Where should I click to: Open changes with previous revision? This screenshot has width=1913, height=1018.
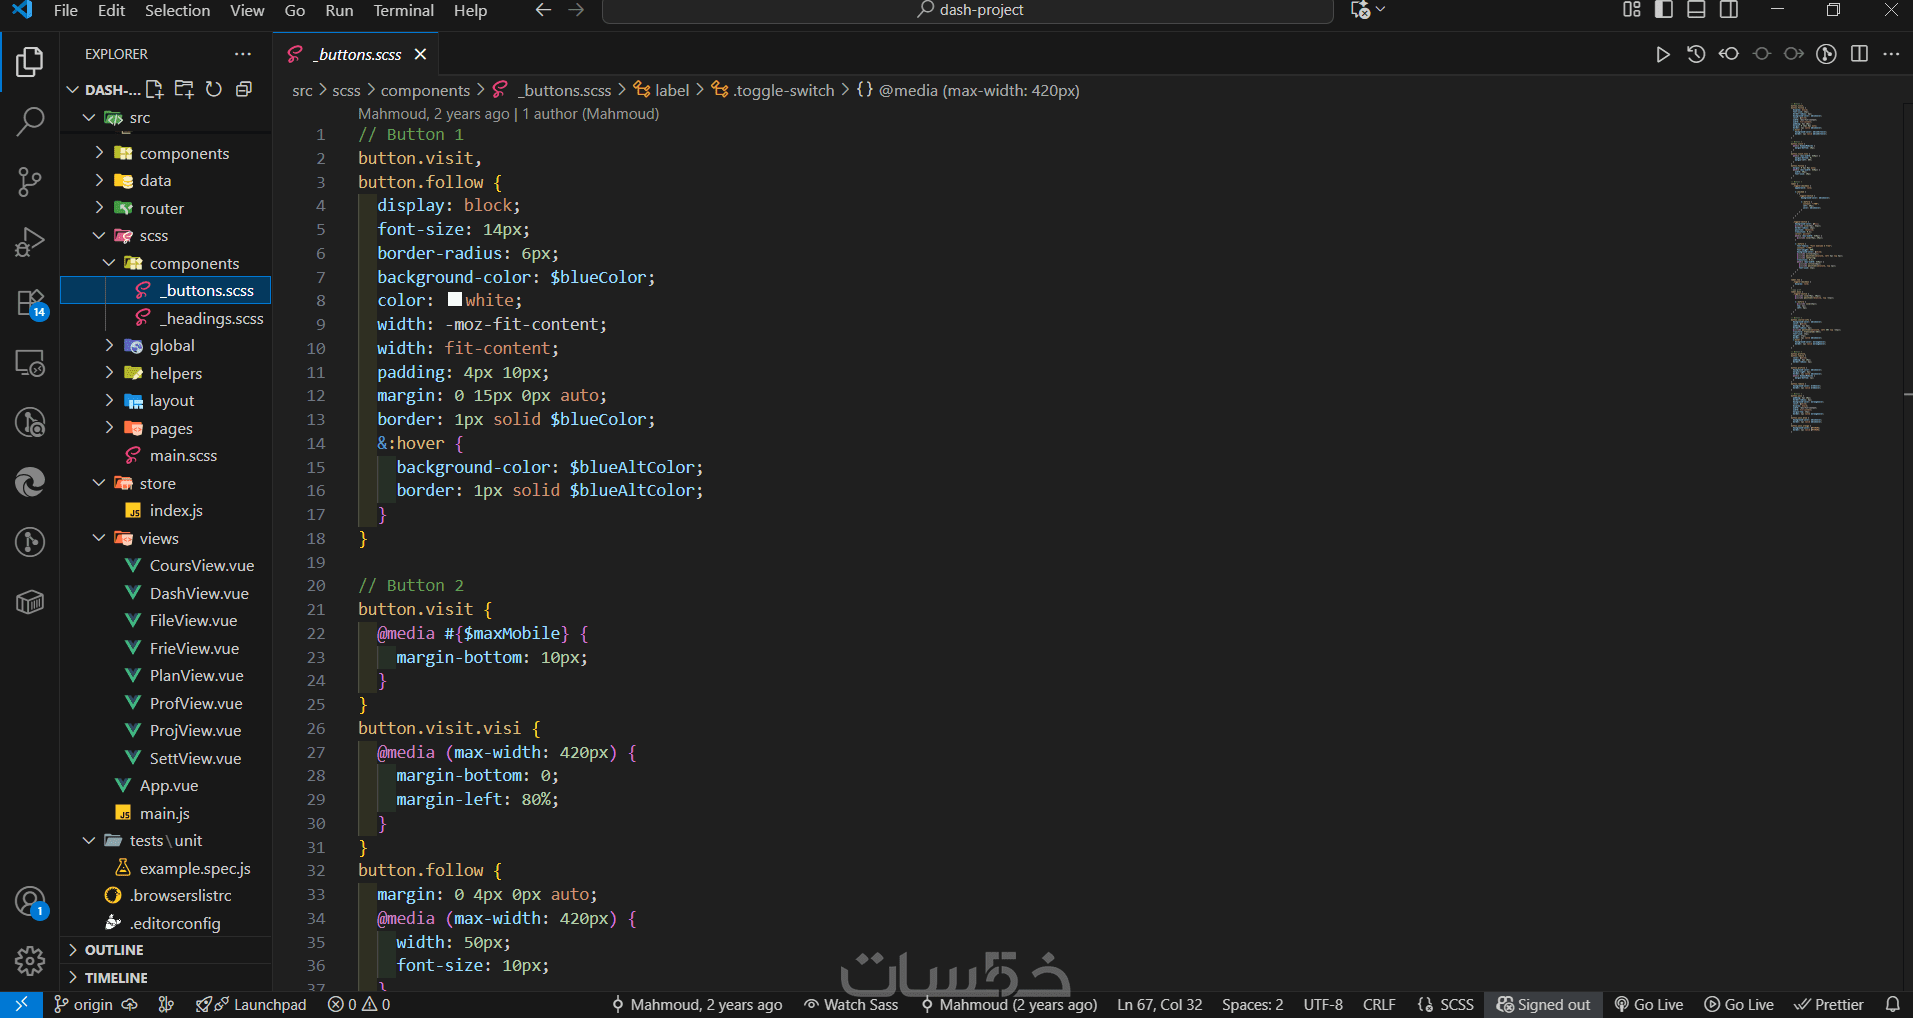point(1729,54)
